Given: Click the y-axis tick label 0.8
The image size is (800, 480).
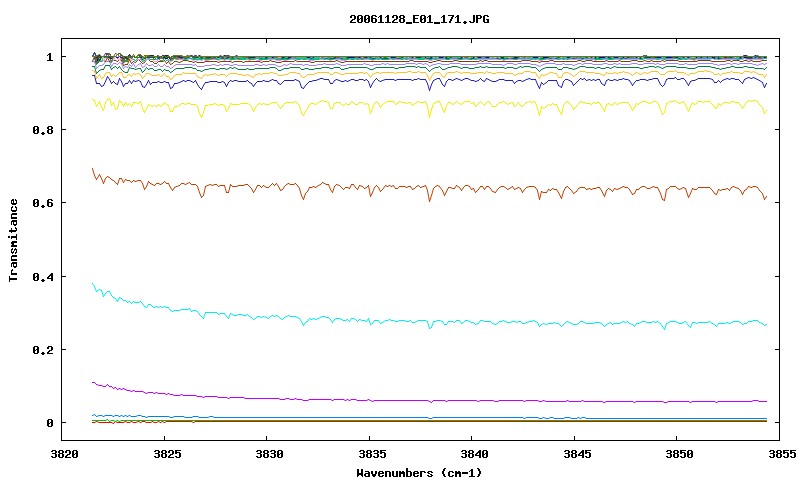Looking at the screenshot, I should (43, 130).
